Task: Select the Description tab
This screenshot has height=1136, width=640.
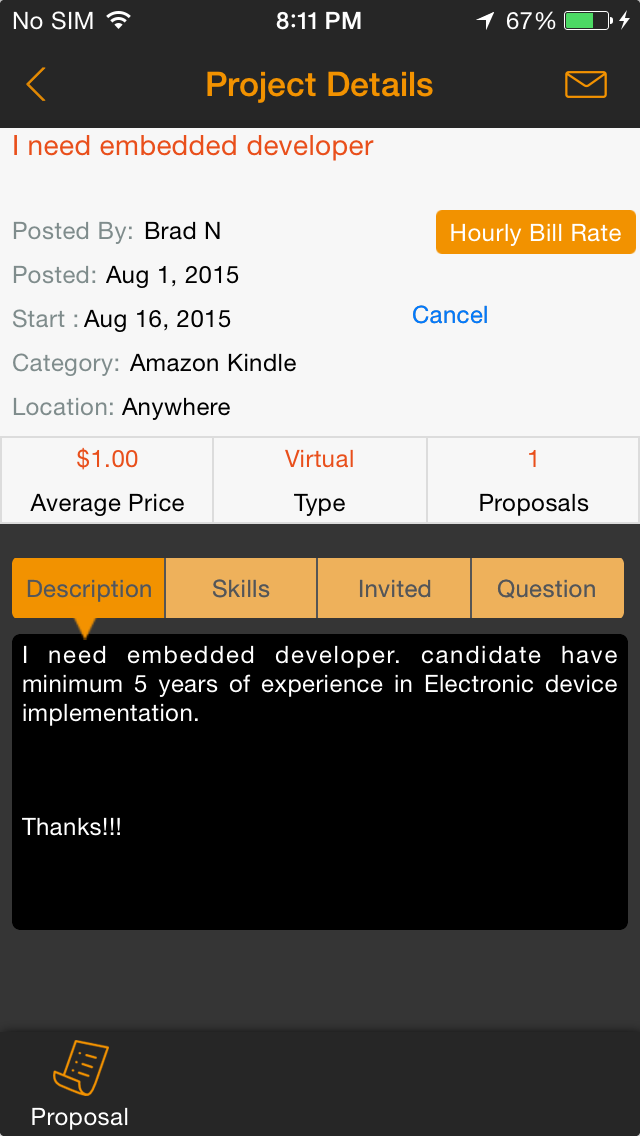Action: coord(87,588)
